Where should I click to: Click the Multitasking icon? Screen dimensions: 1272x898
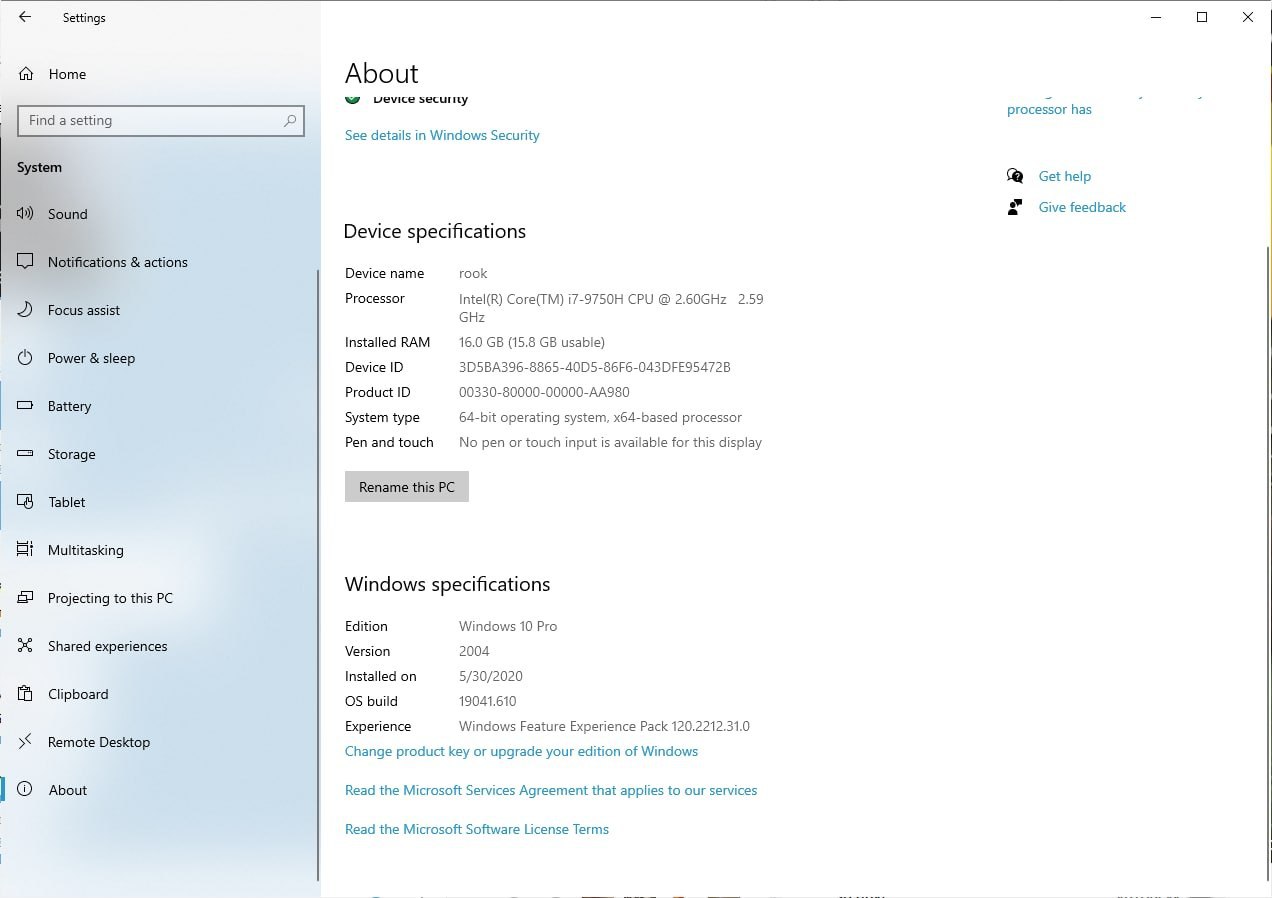point(26,550)
